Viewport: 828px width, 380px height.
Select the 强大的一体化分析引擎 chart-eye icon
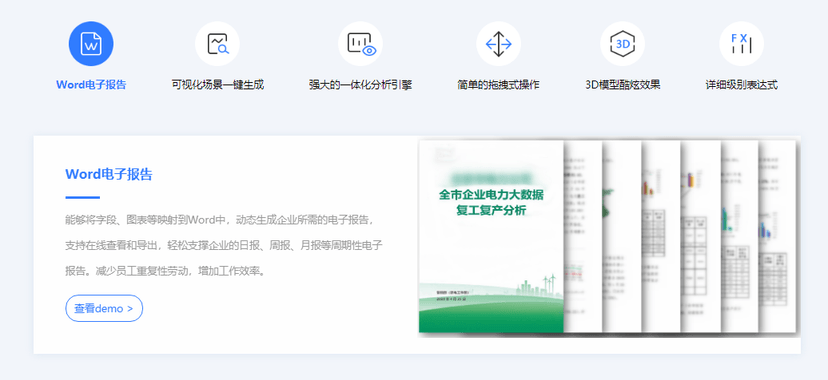click(361, 44)
